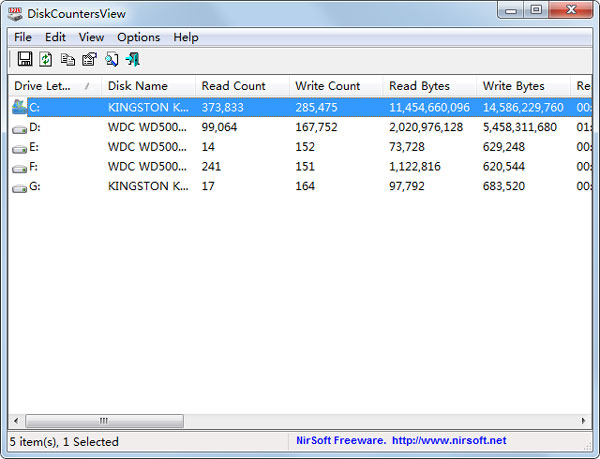The height and width of the screenshot is (459, 600).
Task: Click write bytes value 14,586,229,760
Action: [x=523, y=107]
